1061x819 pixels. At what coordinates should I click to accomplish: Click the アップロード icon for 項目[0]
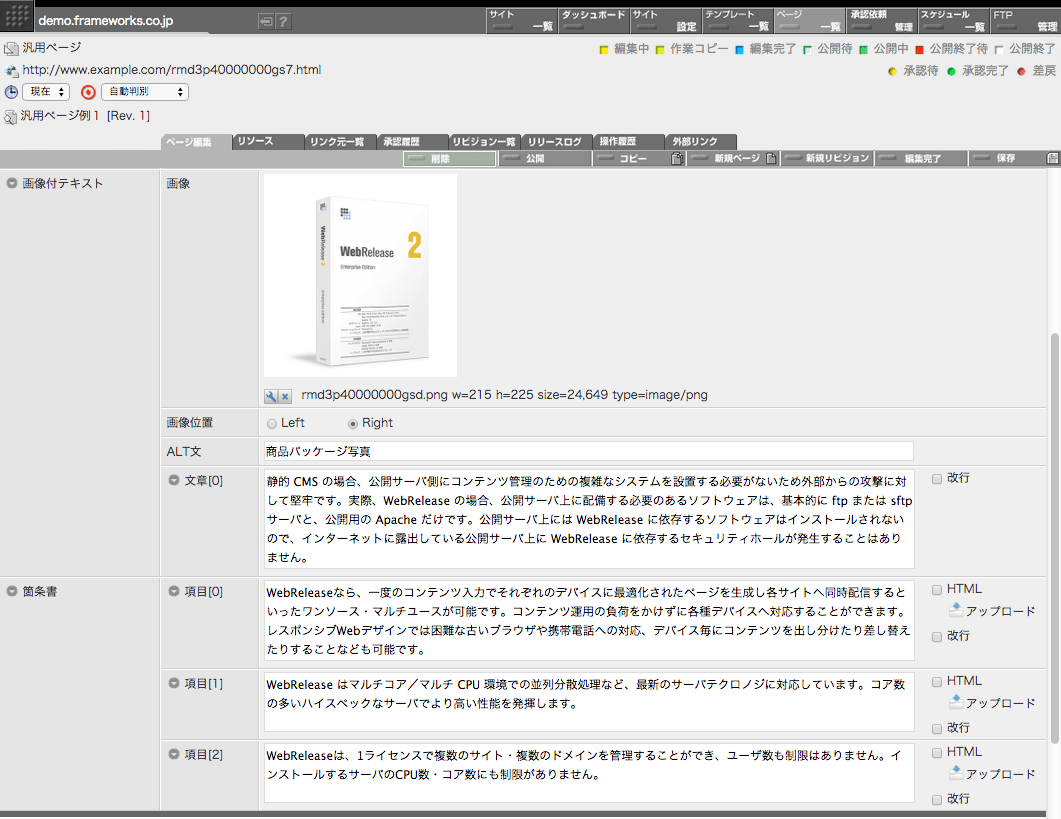pos(955,610)
